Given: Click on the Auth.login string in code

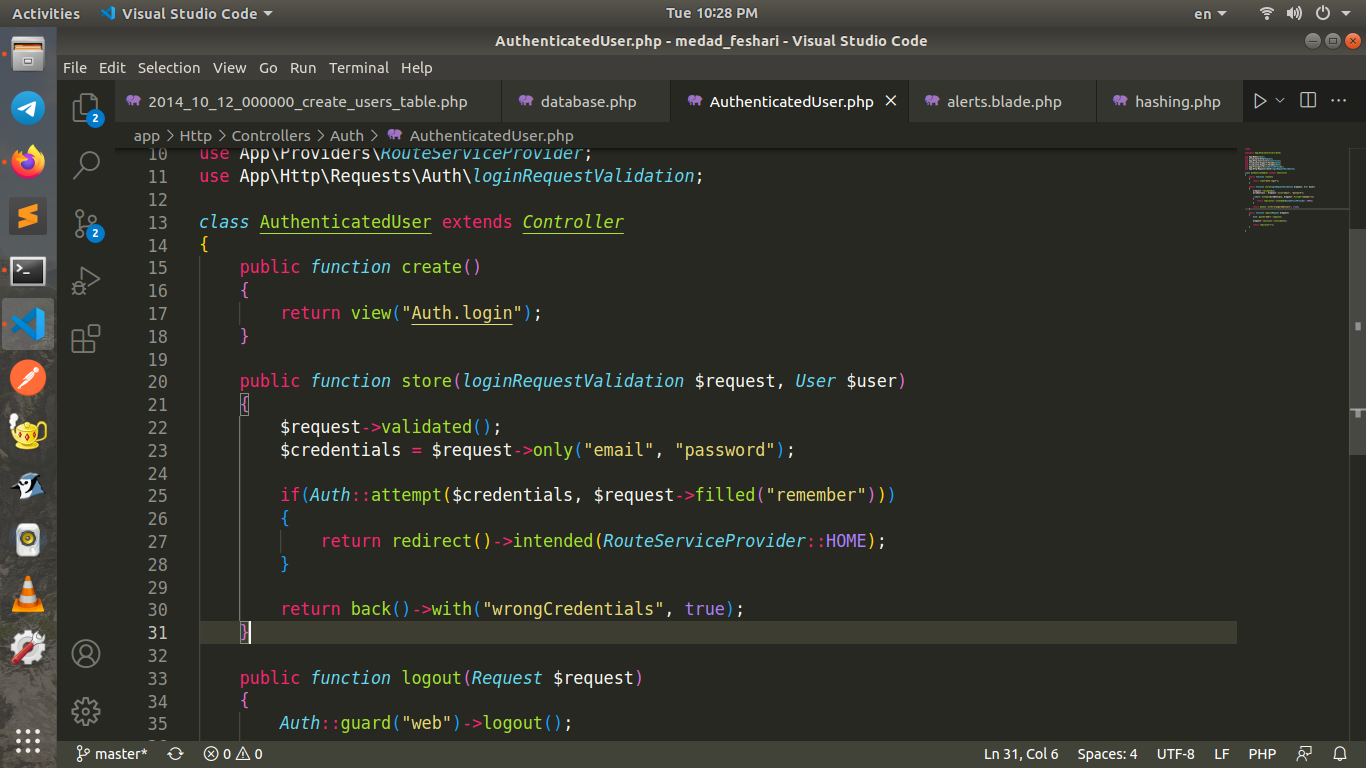Looking at the screenshot, I should pyautogui.click(x=462, y=313).
